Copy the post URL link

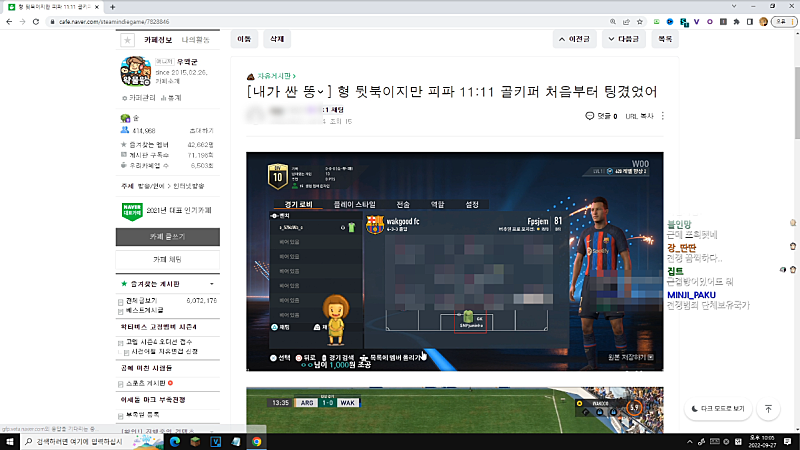point(639,116)
